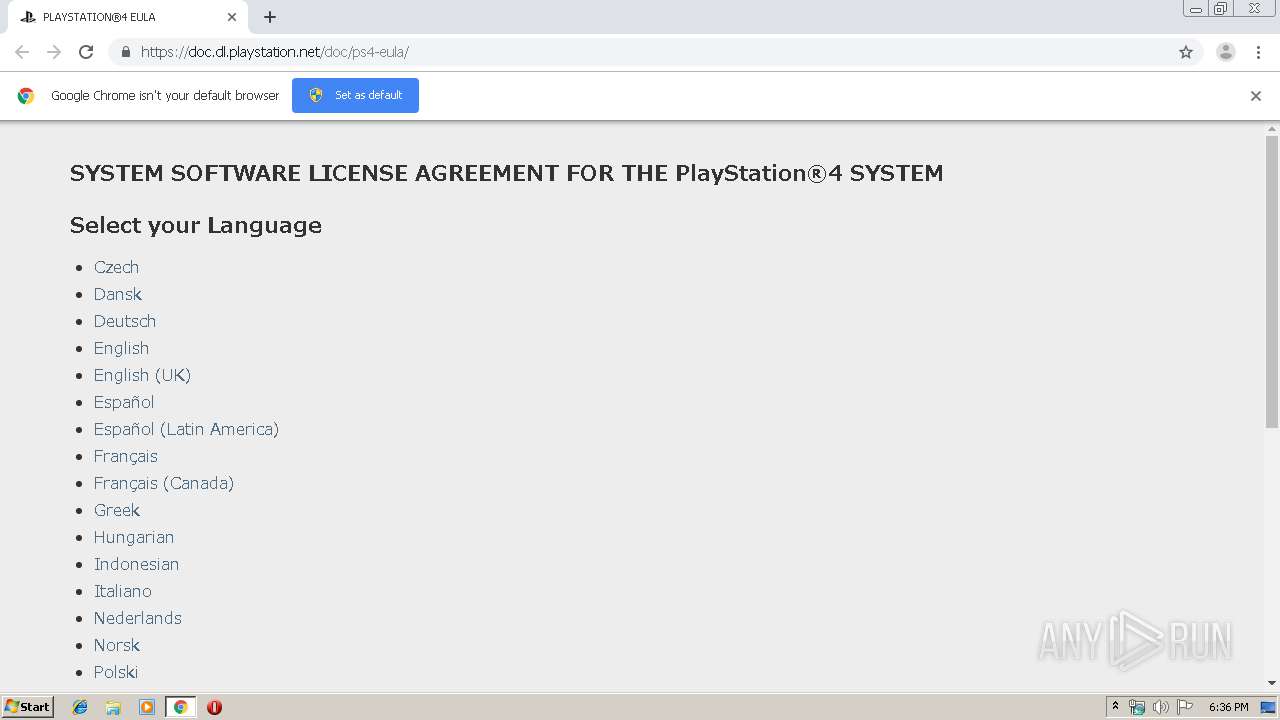Viewport: 1280px width, 720px height.
Task: Select the Indonesian language link
Action: pos(136,564)
